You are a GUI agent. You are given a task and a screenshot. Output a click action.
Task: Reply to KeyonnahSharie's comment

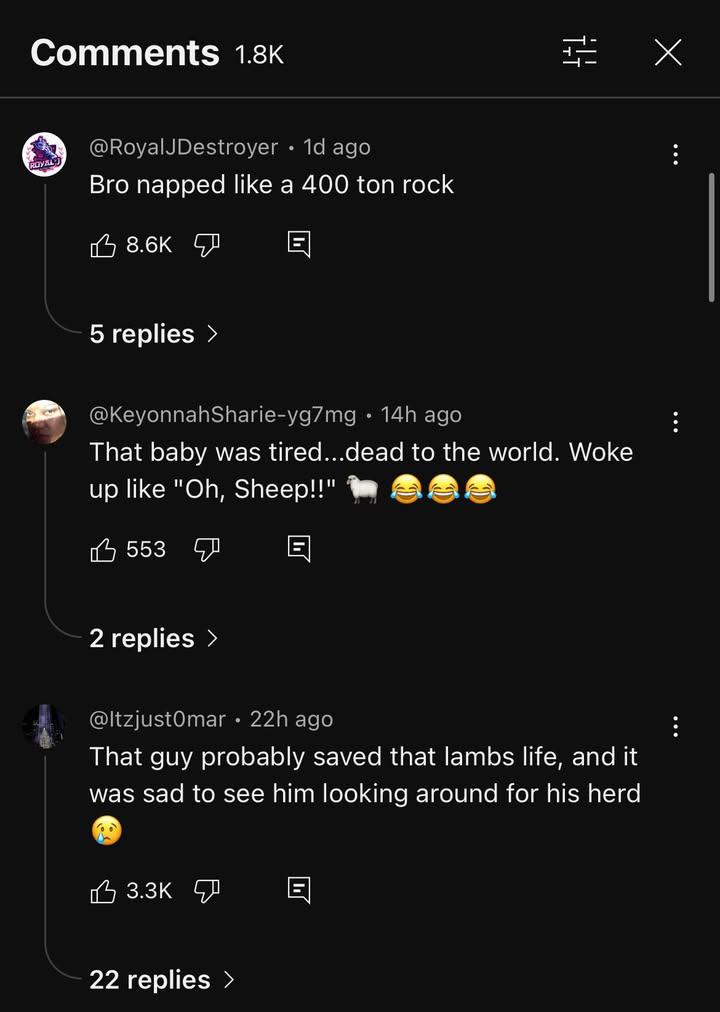point(299,549)
